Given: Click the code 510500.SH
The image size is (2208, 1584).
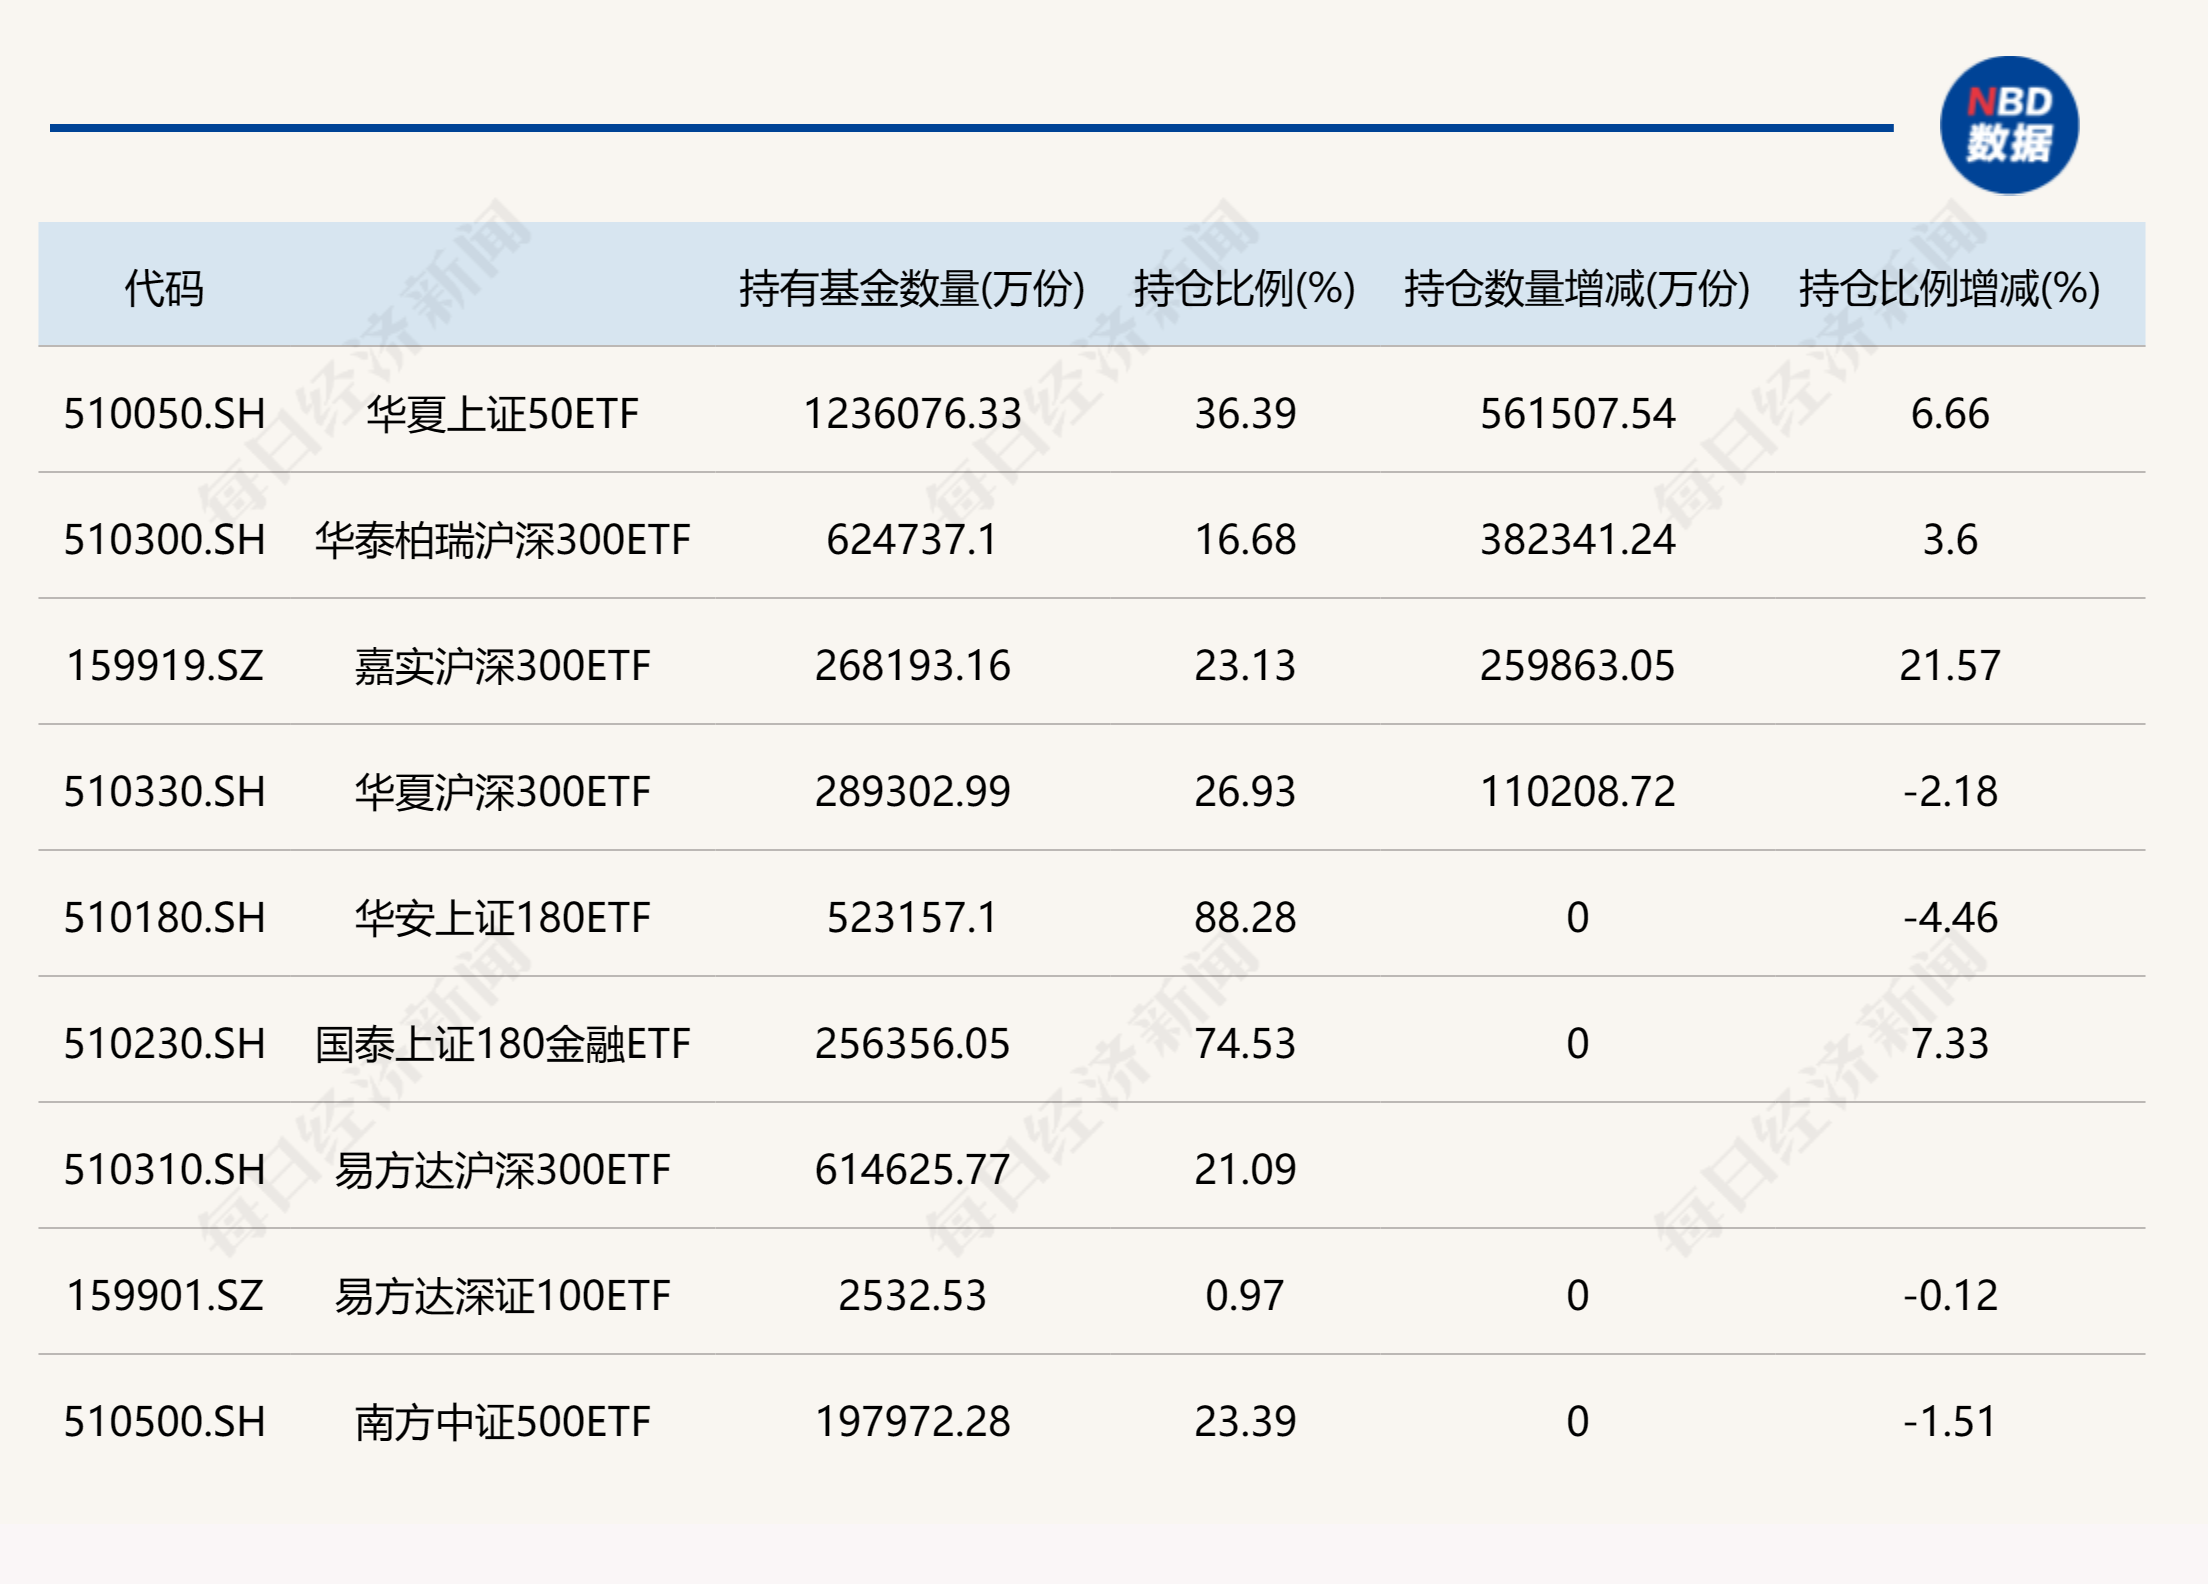Looking at the screenshot, I should click(x=165, y=1421).
